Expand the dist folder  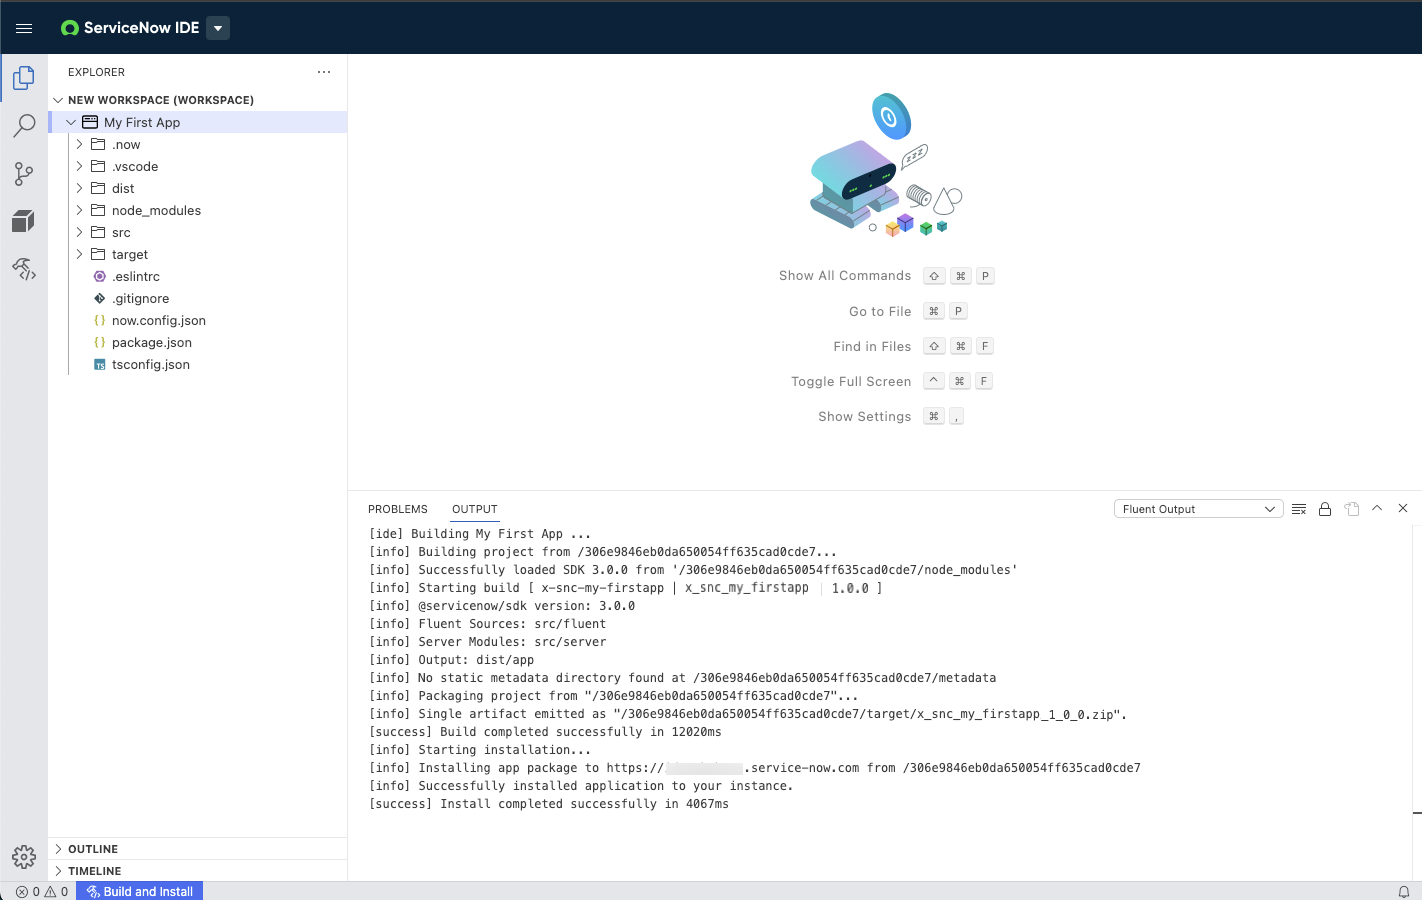coord(79,188)
